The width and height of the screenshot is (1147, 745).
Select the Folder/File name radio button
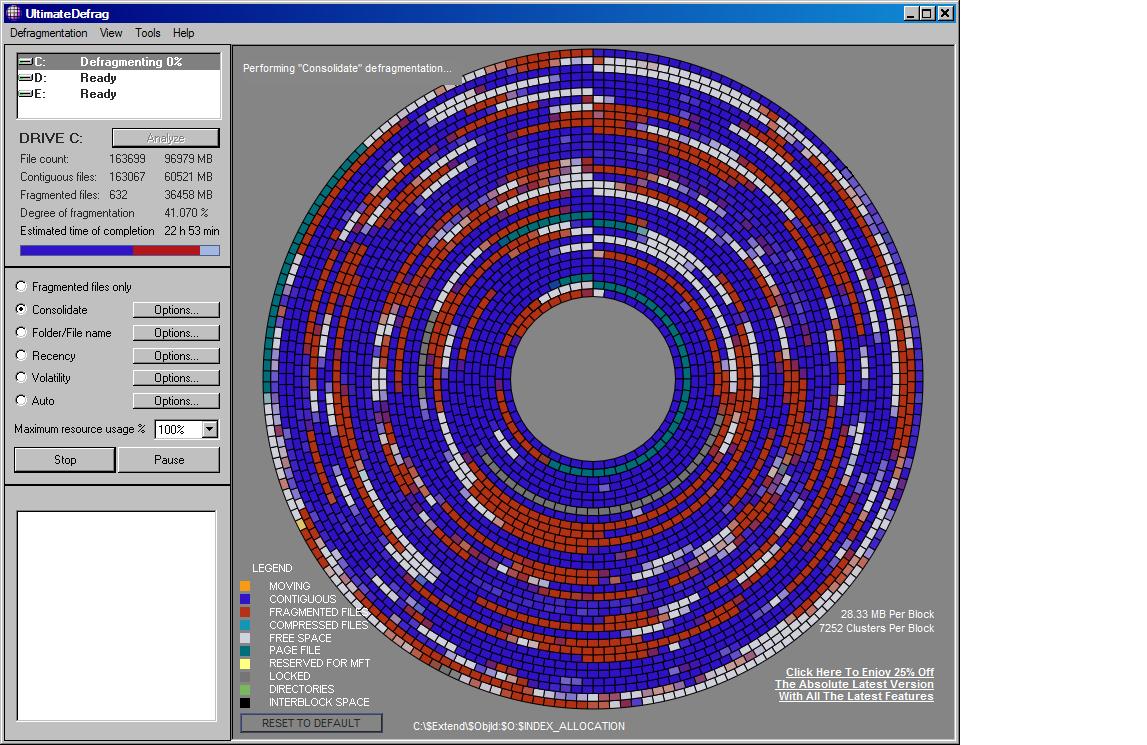21,332
